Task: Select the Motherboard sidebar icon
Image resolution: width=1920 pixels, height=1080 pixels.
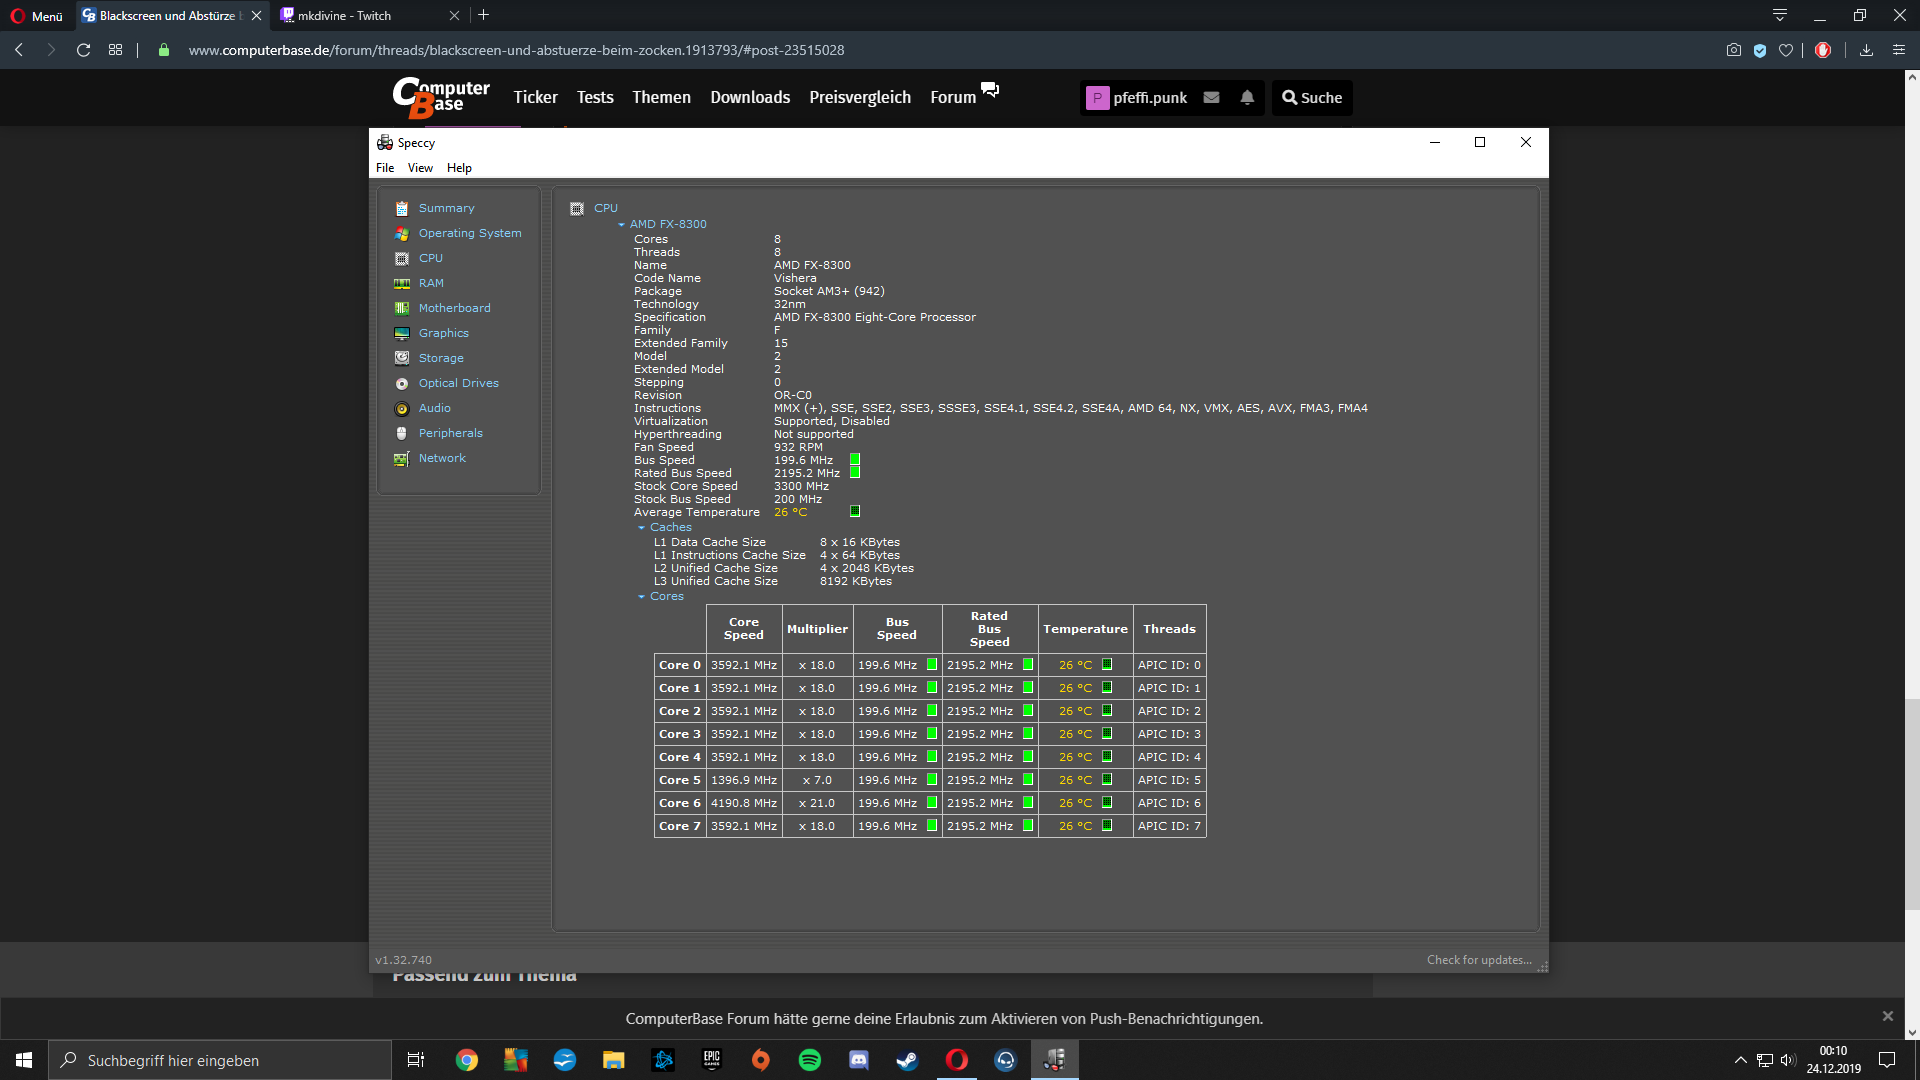Action: (x=402, y=308)
